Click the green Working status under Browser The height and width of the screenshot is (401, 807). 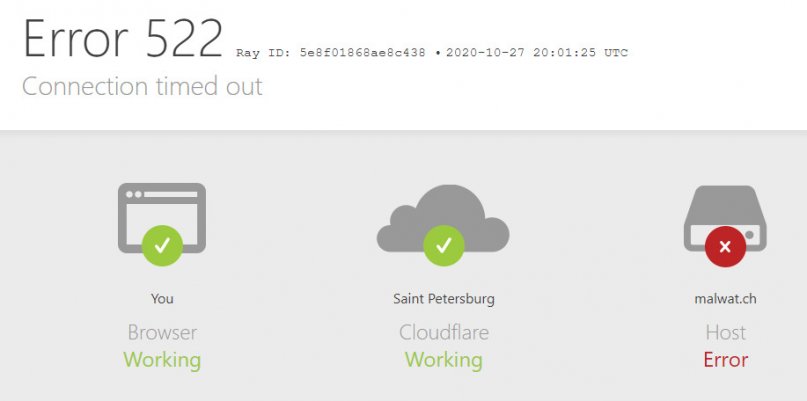tap(162, 360)
